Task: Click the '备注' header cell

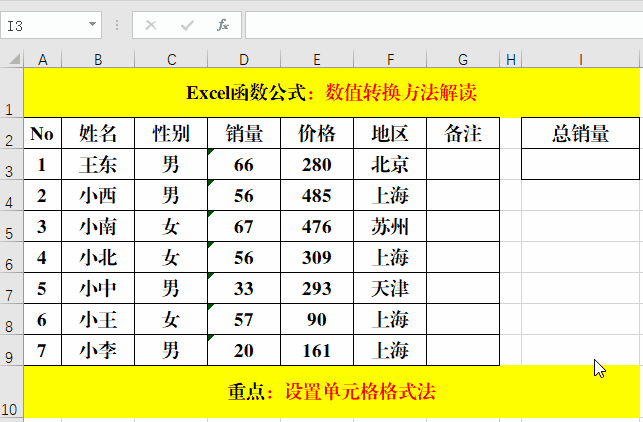Action: pos(463,133)
